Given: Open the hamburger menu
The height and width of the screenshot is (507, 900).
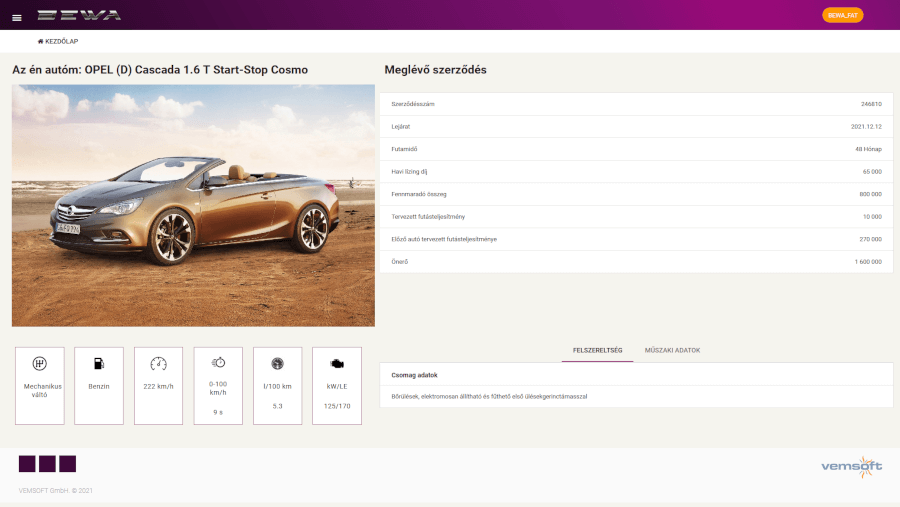Looking at the screenshot, I should (x=17, y=18).
